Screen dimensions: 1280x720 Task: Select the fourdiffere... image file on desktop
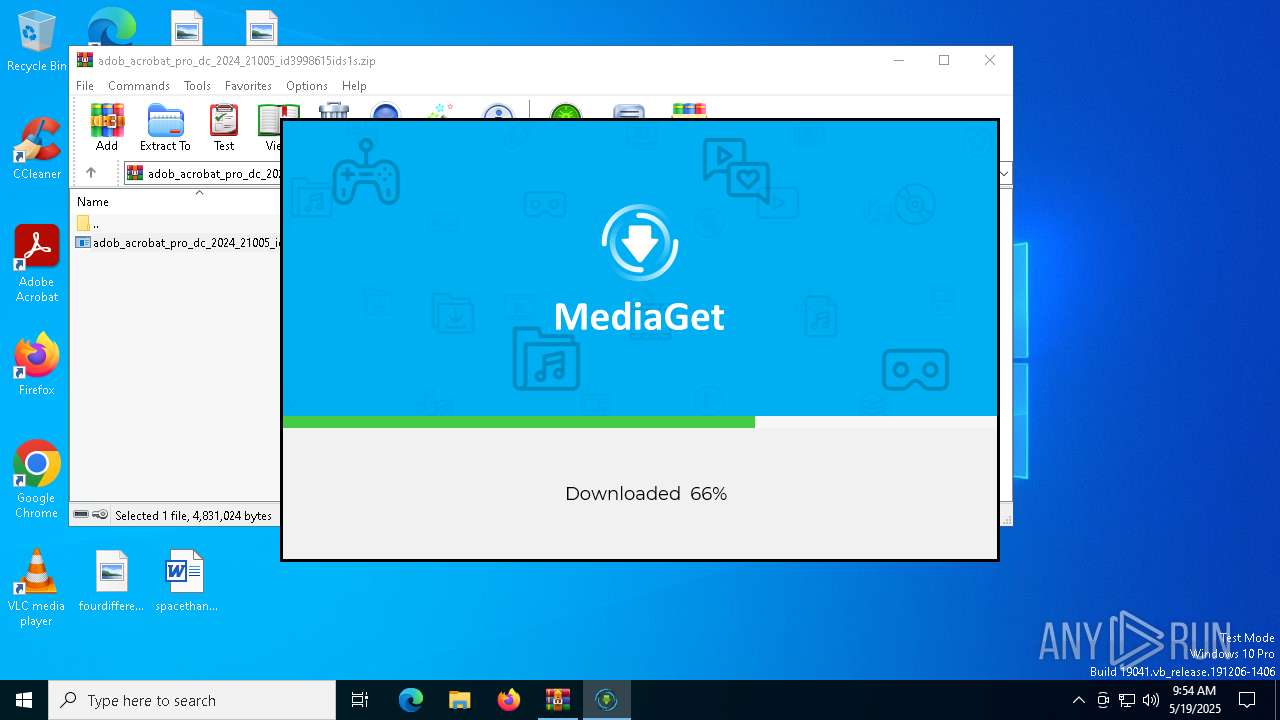(x=111, y=581)
